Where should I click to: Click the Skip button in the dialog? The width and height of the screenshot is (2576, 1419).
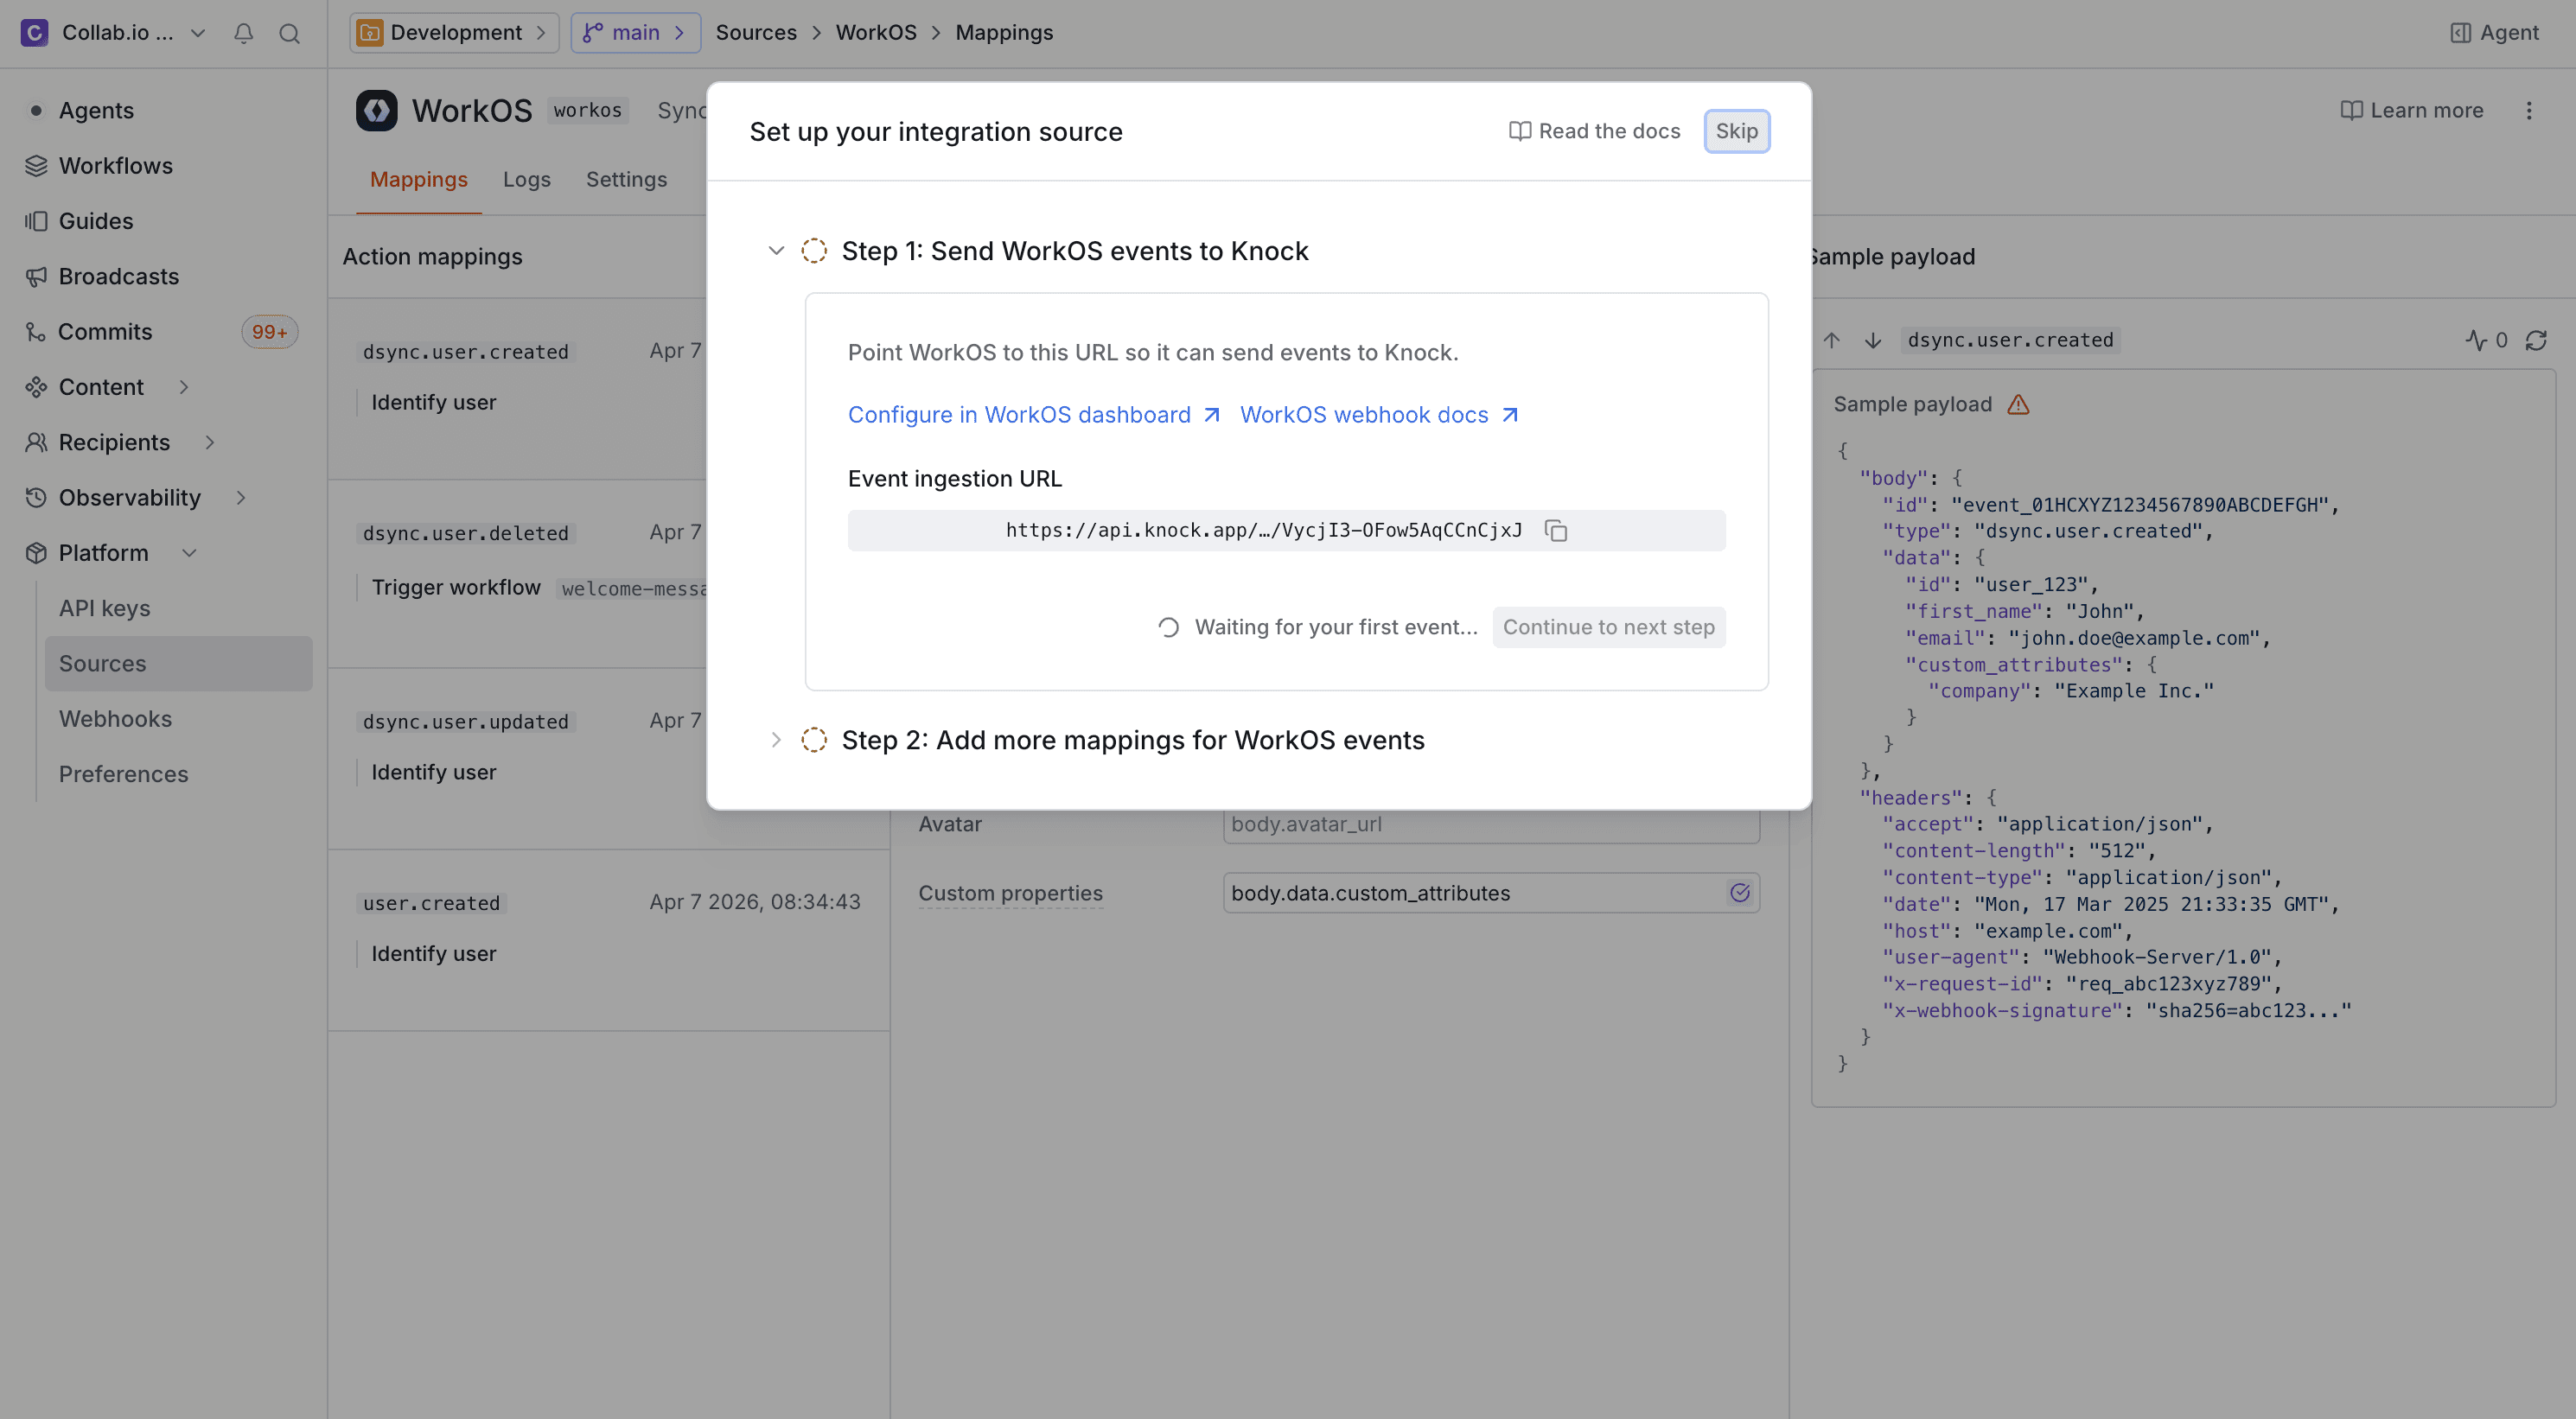pos(1737,131)
